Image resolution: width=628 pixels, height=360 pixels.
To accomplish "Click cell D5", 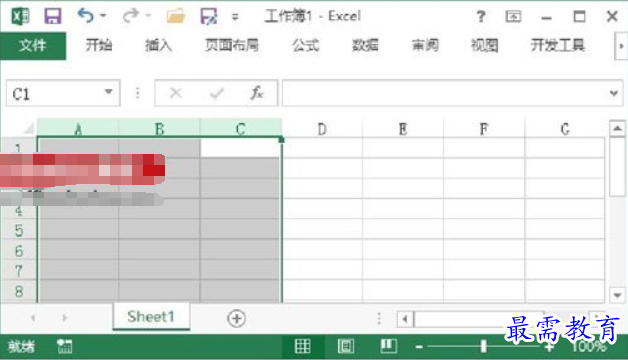I will pyautogui.click(x=322, y=229).
